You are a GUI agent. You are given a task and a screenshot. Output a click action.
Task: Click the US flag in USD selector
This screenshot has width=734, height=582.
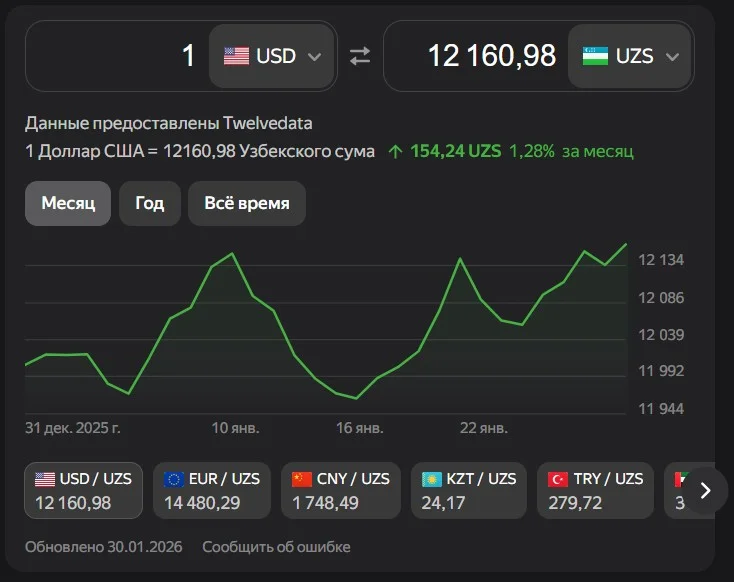pos(236,56)
